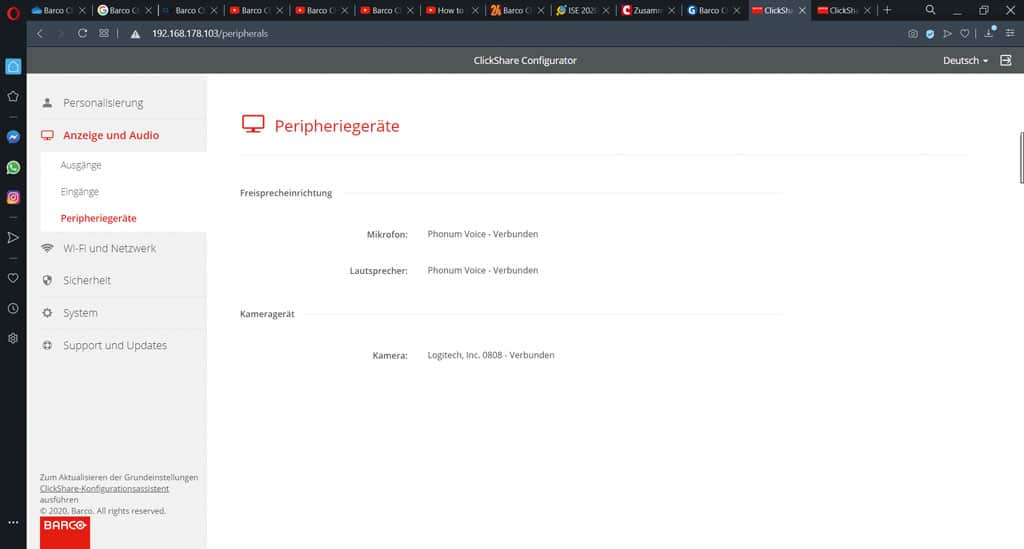Click the not-secure warning triangle icon

click(135, 34)
